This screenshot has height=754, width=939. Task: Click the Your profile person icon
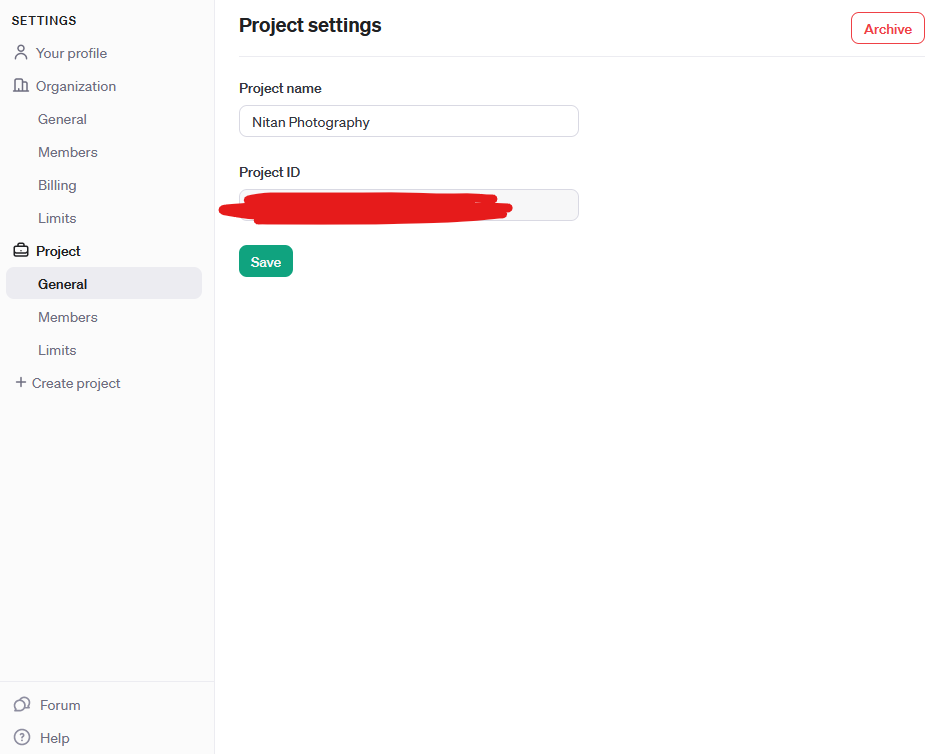pyautogui.click(x=21, y=53)
